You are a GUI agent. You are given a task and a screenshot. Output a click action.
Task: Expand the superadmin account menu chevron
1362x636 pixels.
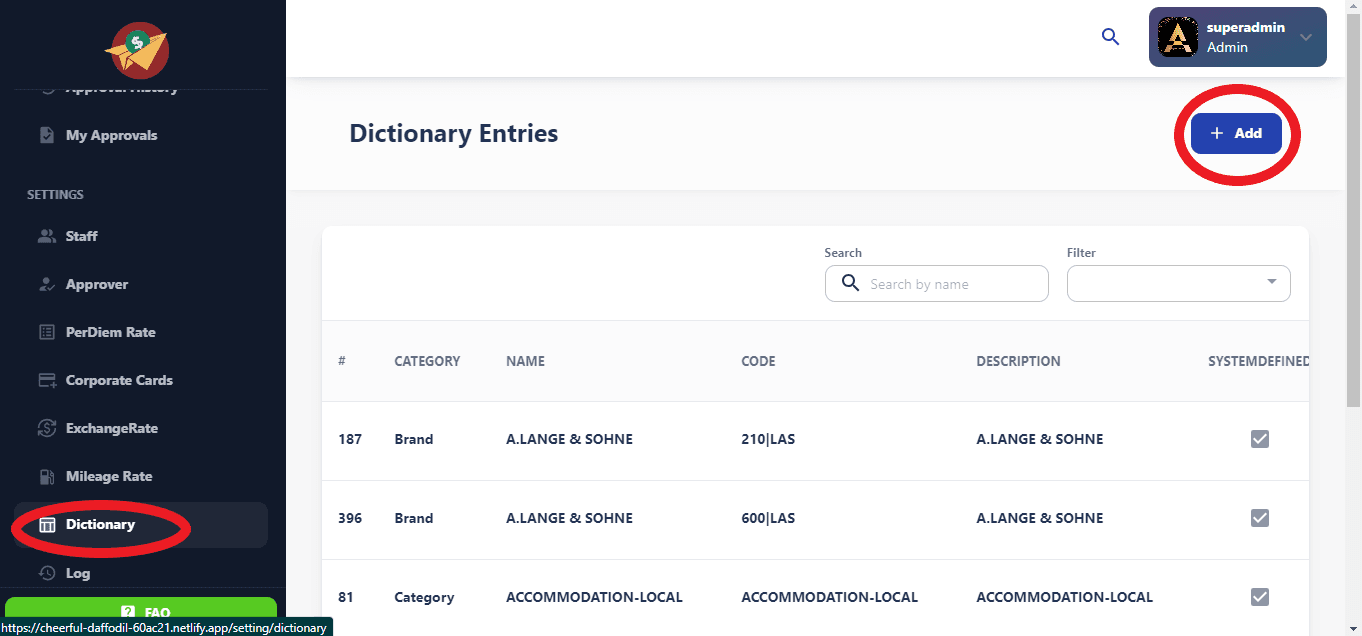[x=1305, y=38]
